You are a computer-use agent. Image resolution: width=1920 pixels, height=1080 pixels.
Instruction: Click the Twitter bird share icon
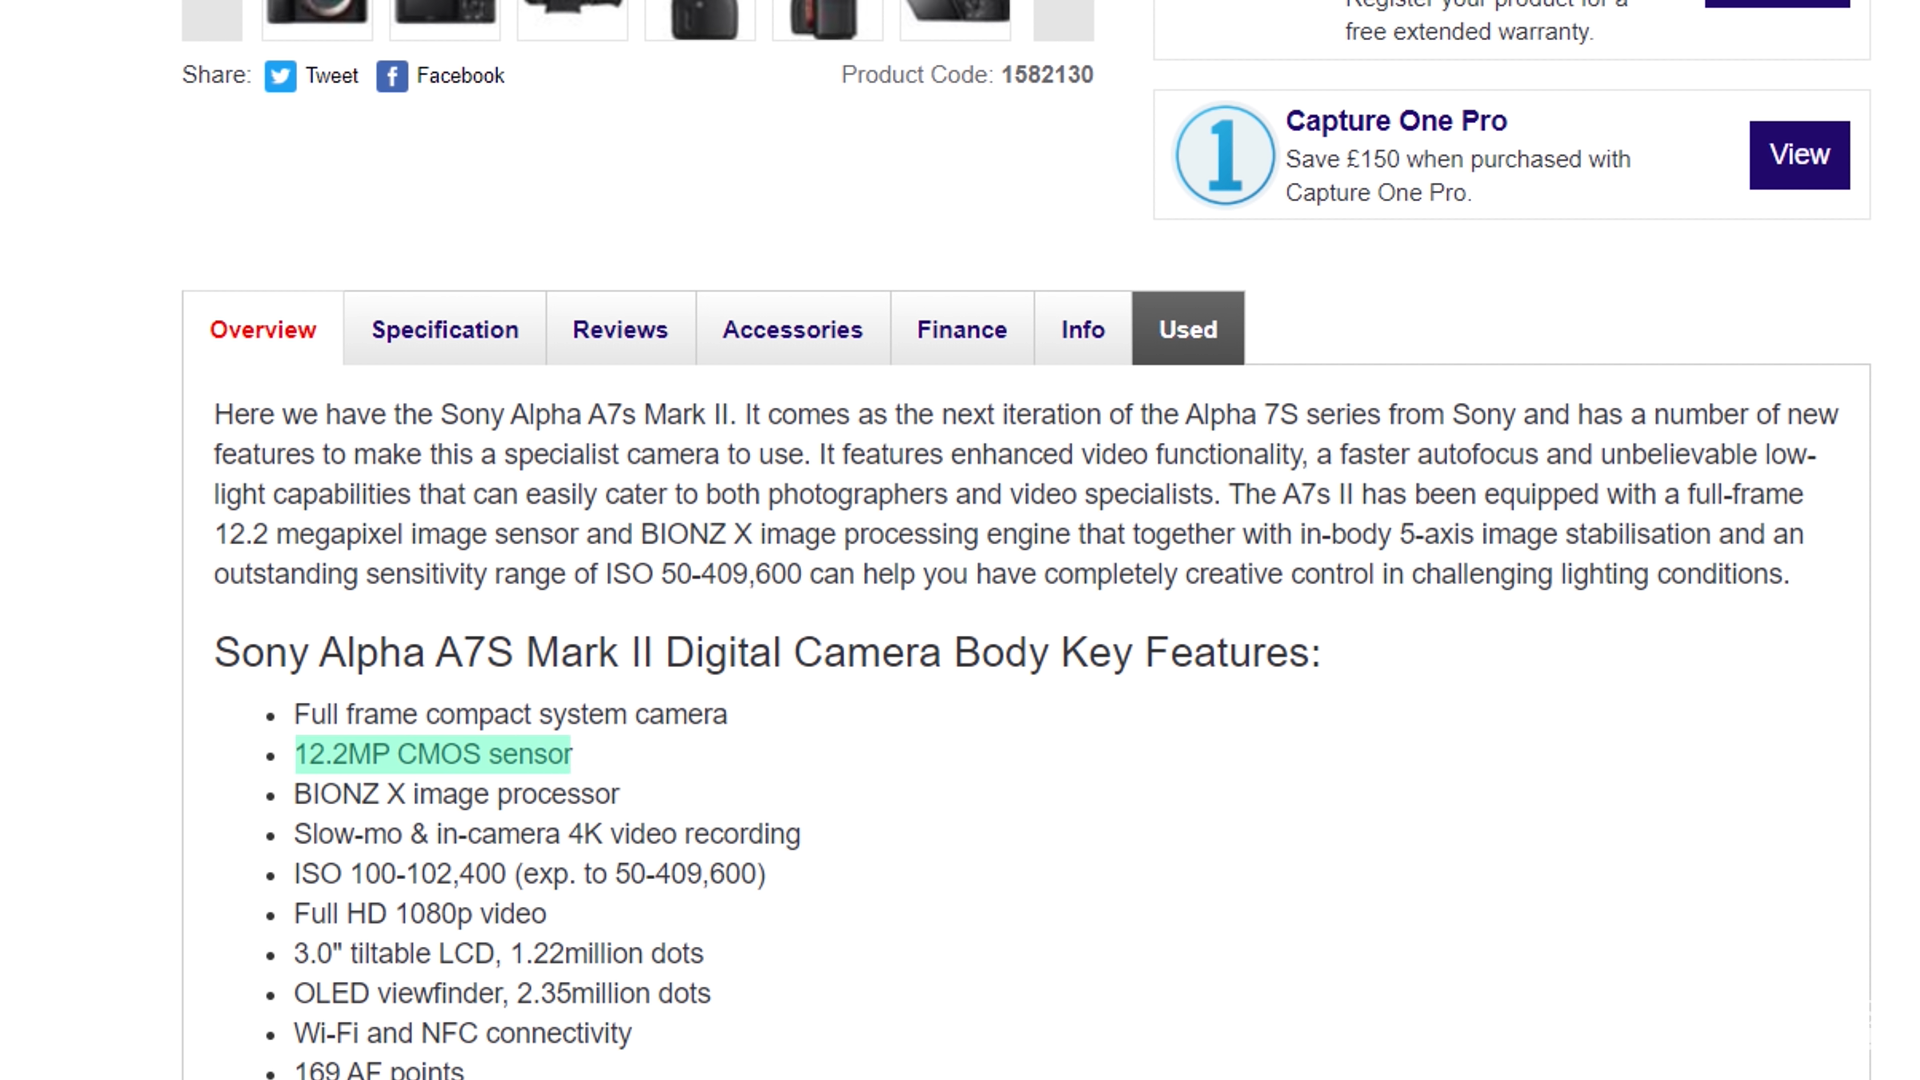(x=280, y=76)
